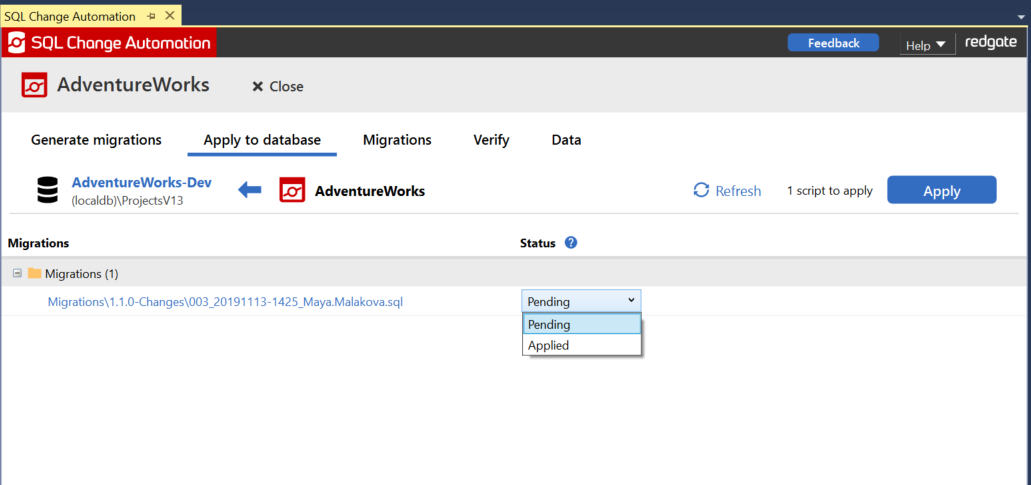This screenshot has height=485, width=1031.
Task: Click the Status column header
Action: (538, 243)
